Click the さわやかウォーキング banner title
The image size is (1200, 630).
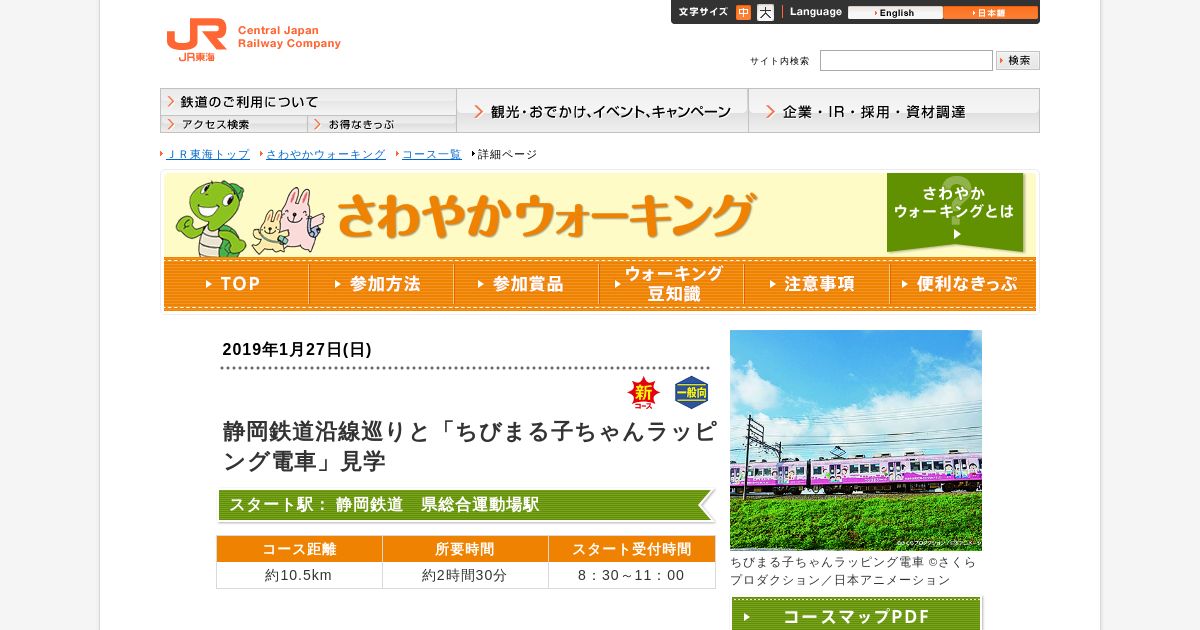coord(546,215)
